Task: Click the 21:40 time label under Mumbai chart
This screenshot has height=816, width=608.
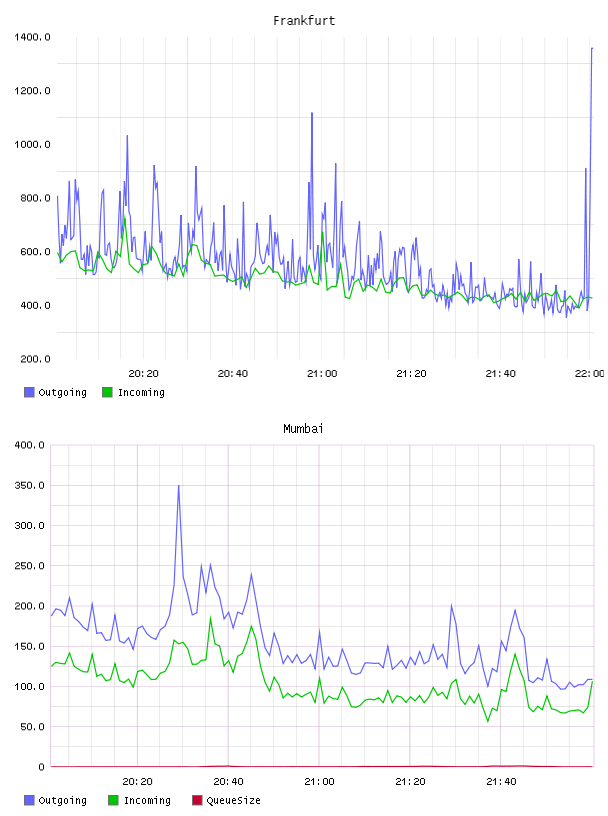Action: pyautogui.click(x=501, y=782)
